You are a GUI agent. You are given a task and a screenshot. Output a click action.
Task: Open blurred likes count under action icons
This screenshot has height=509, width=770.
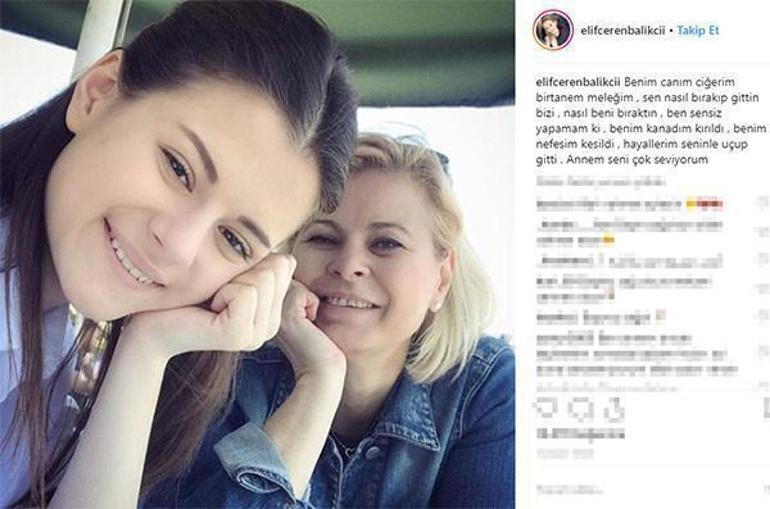[580, 434]
